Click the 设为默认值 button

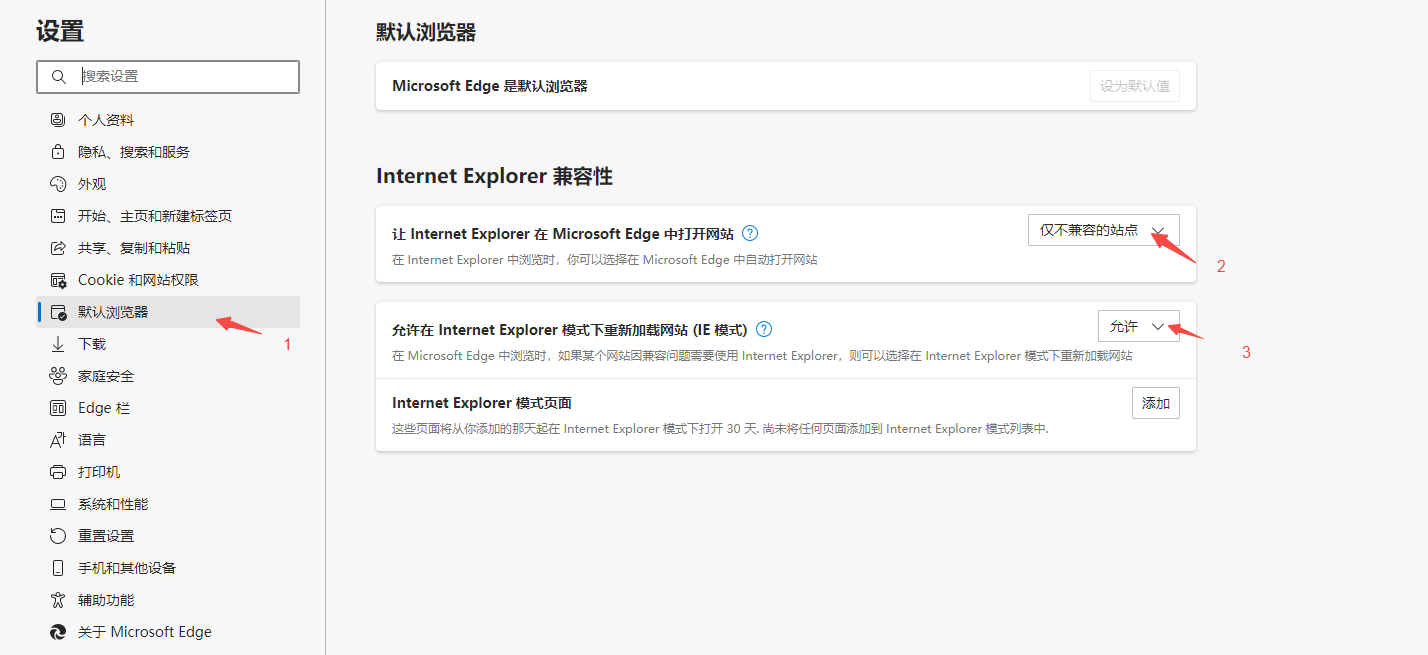[x=1134, y=86]
